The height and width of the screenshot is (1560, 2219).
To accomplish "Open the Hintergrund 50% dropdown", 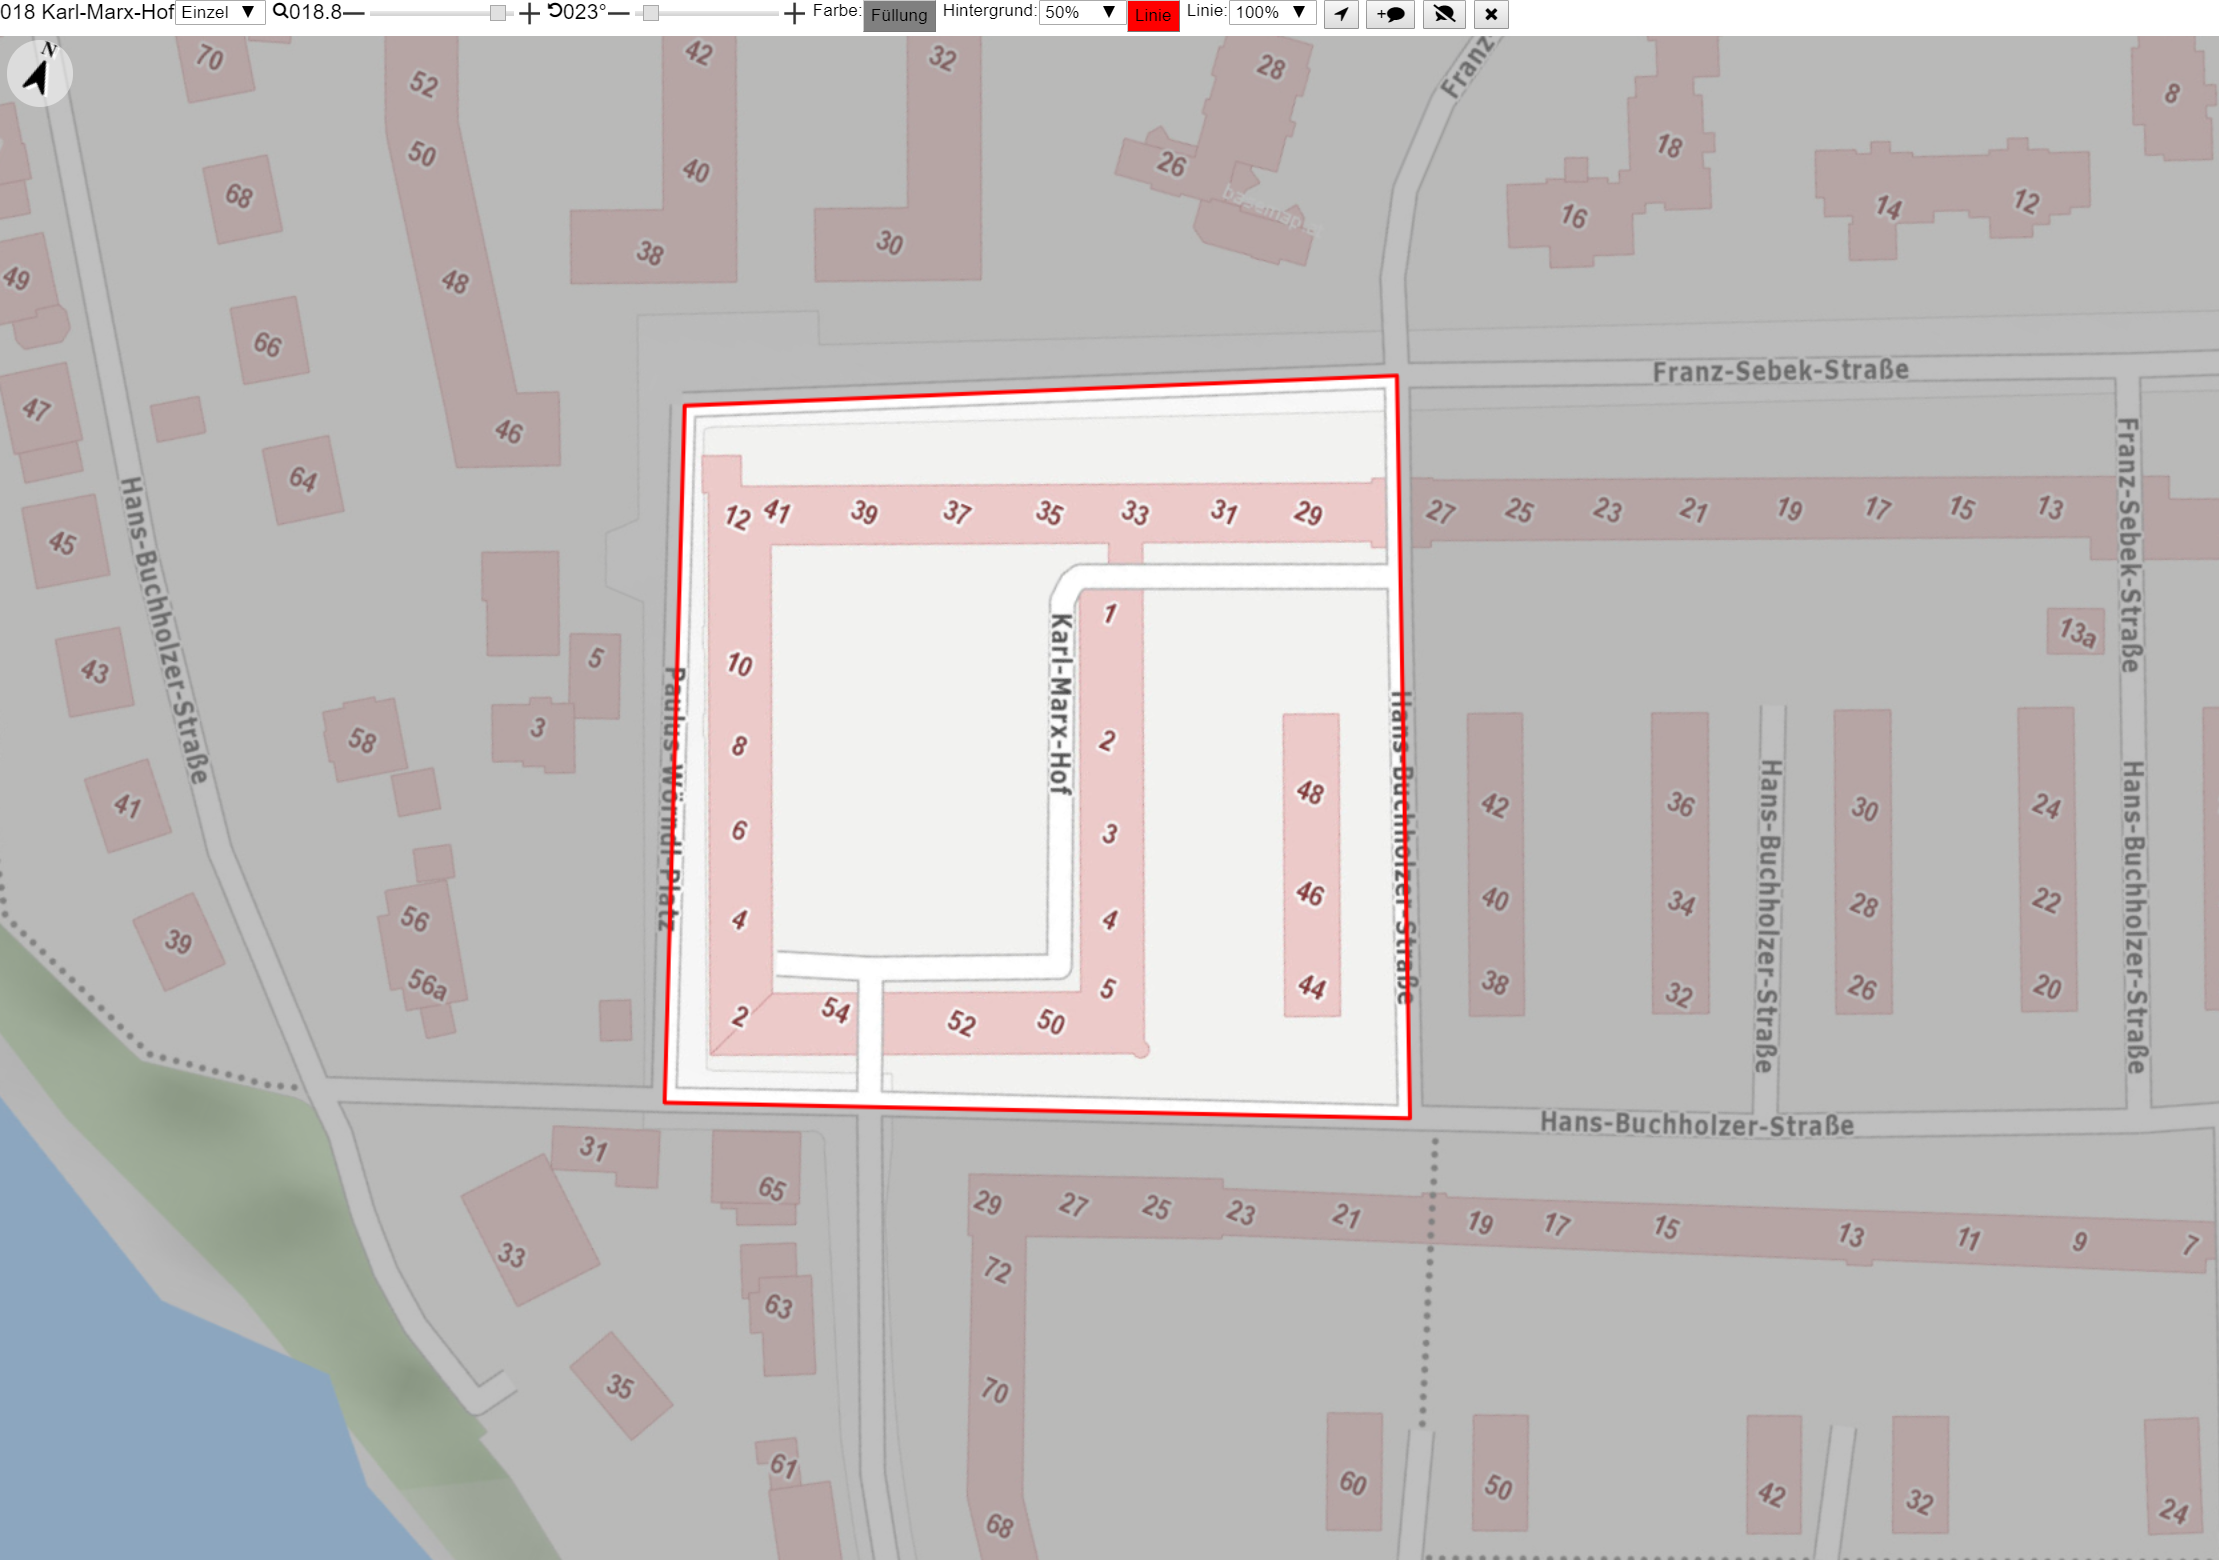I will (x=1082, y=12).
